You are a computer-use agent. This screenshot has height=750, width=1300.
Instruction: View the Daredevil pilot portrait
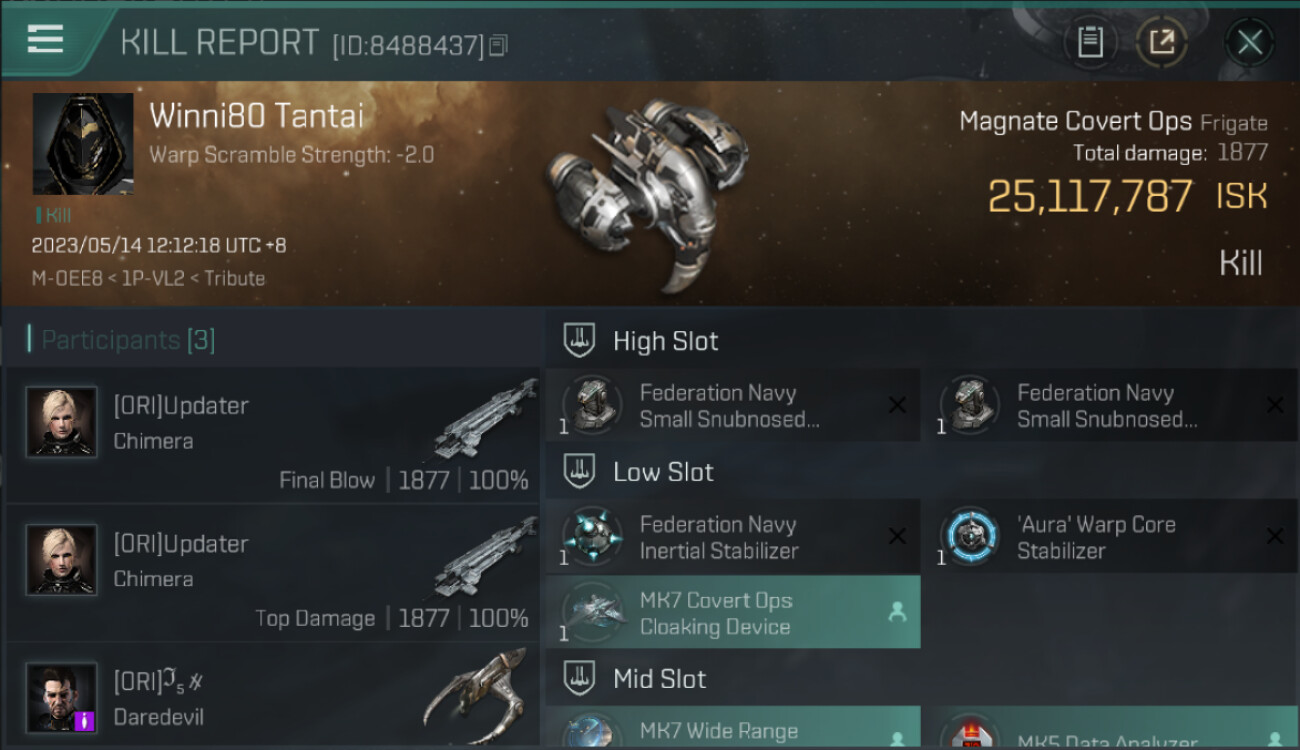62,698
